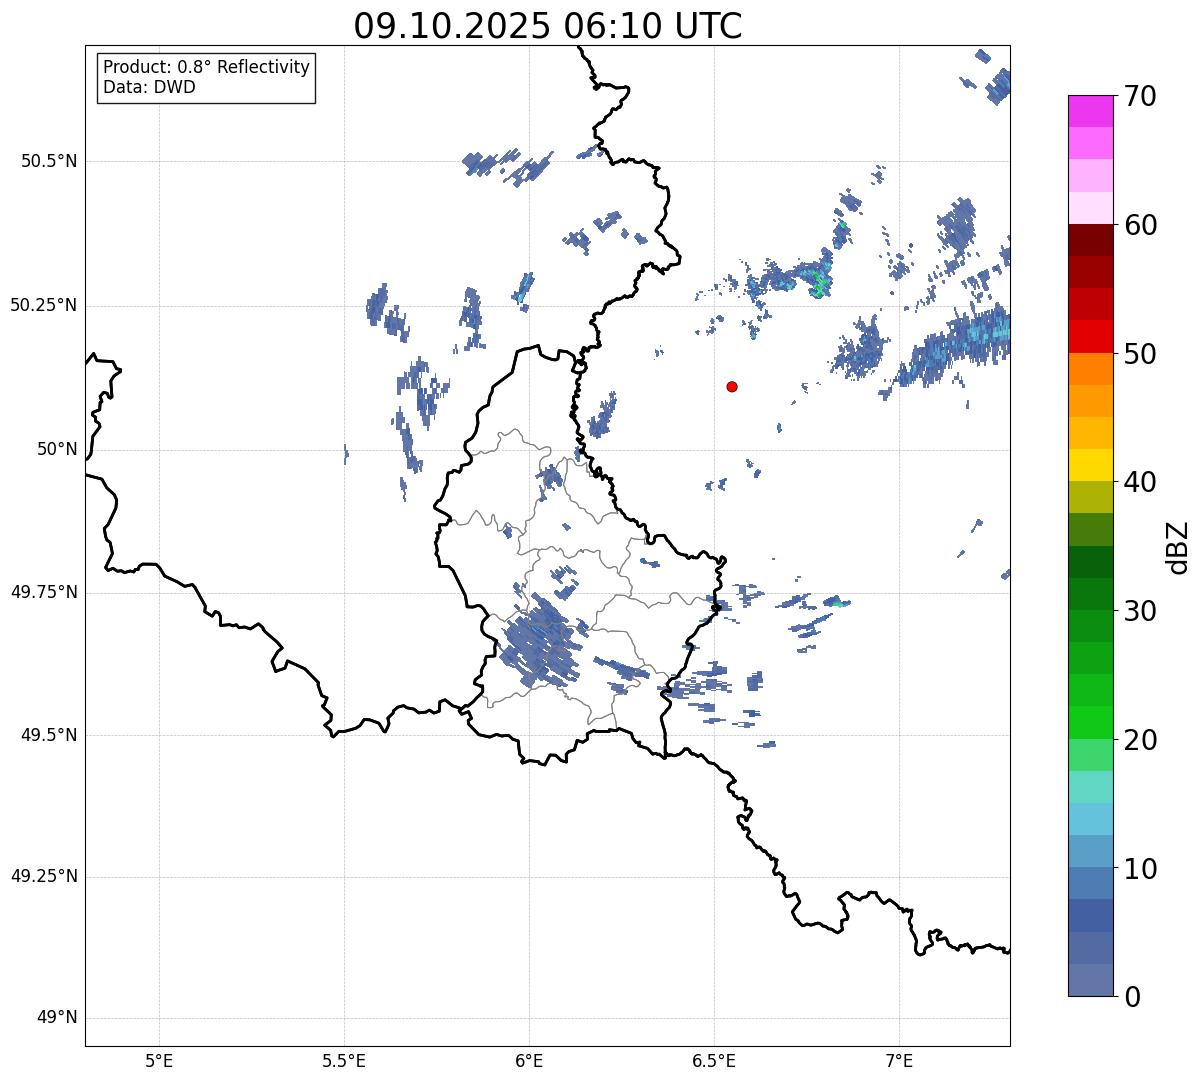Click the latitude label "50.5°N"

coord(49,161)
